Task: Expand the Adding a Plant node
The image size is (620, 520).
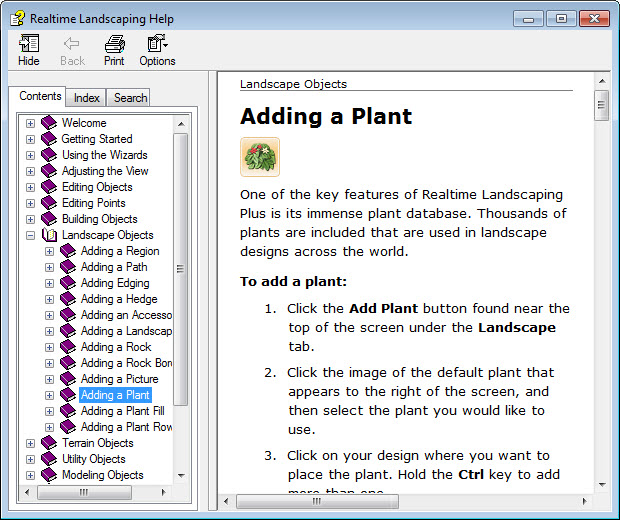Action: (49, 395)
